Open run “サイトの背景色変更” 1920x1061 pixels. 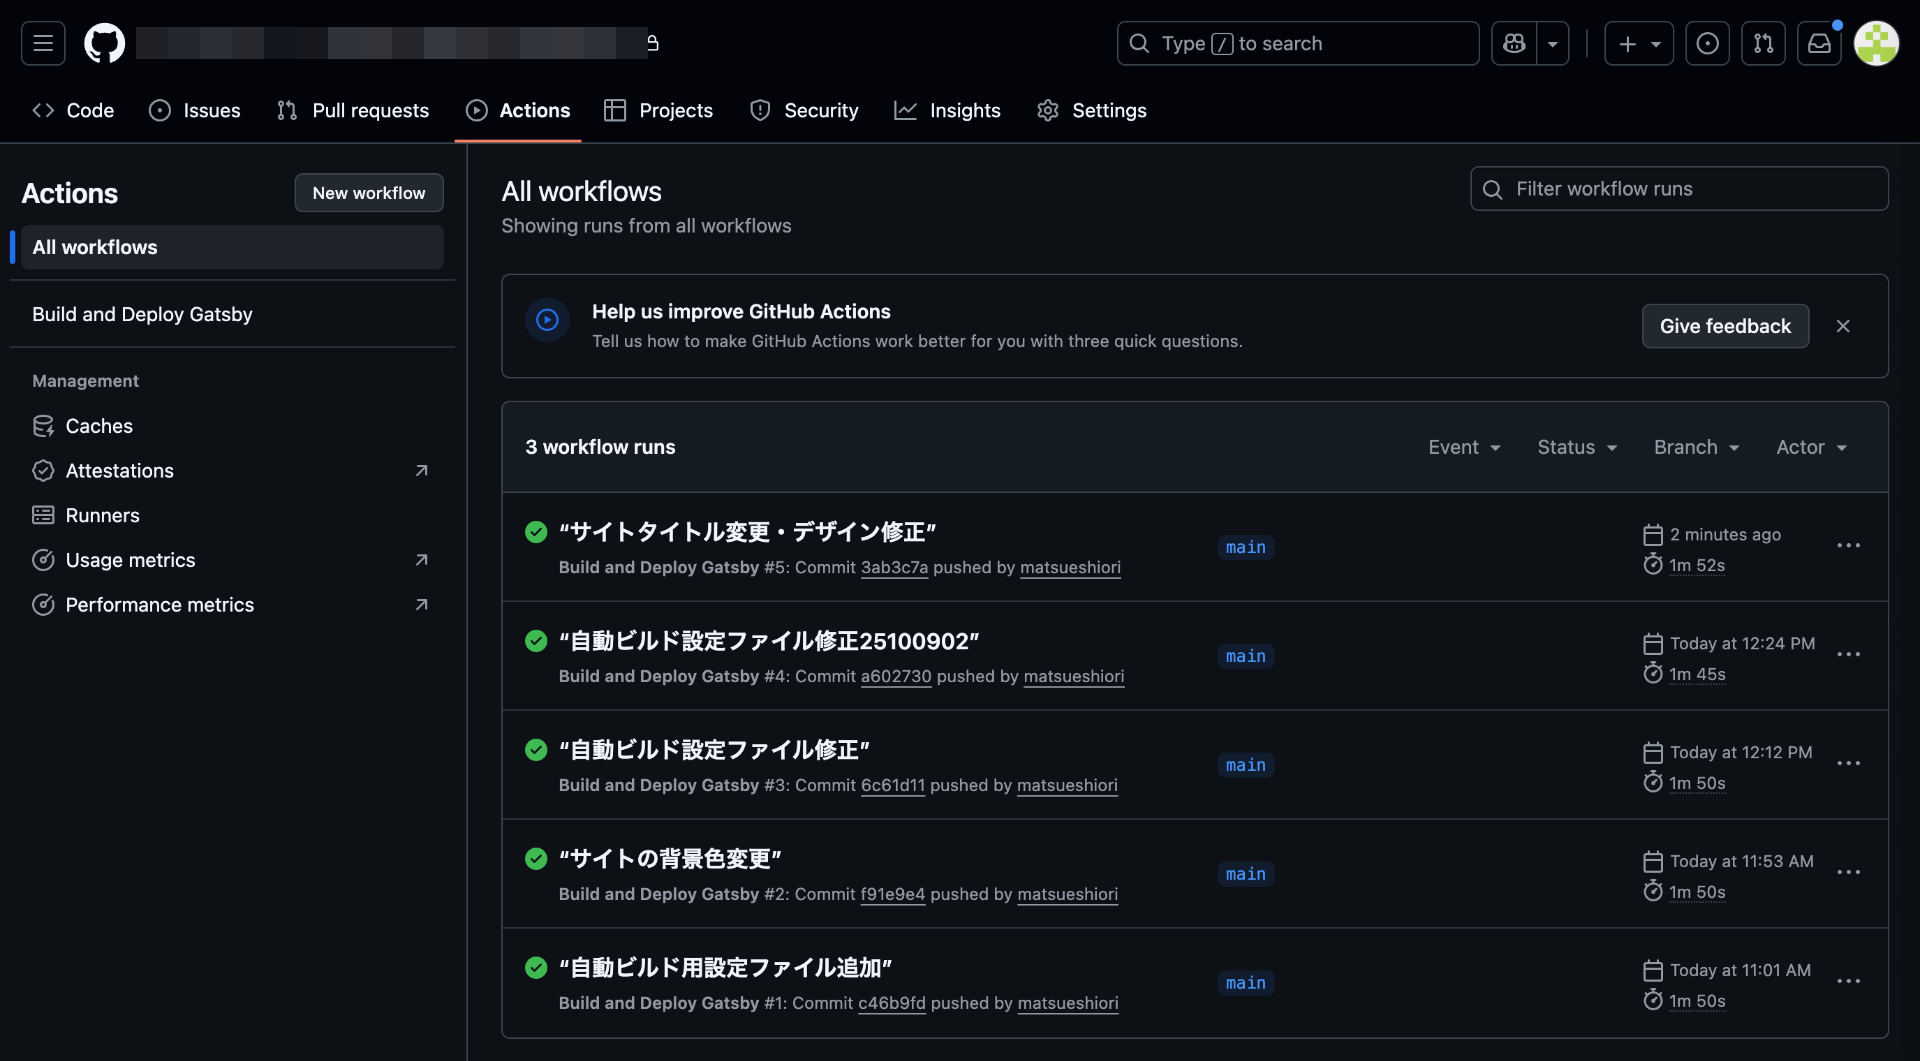point(670,859)
